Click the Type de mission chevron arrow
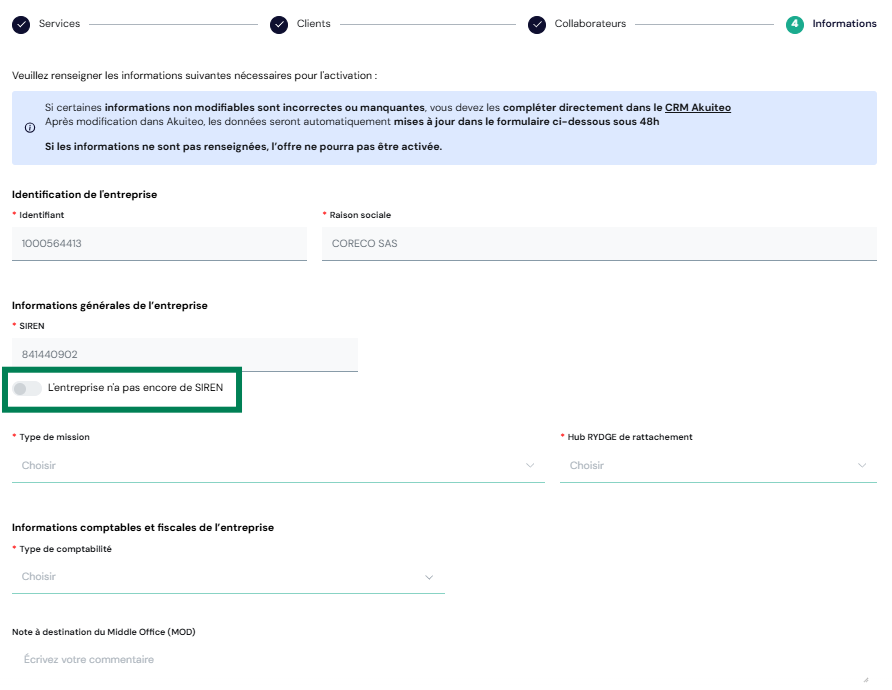The height and width of the screenshot is (690, 892). [x=530, y=465]
